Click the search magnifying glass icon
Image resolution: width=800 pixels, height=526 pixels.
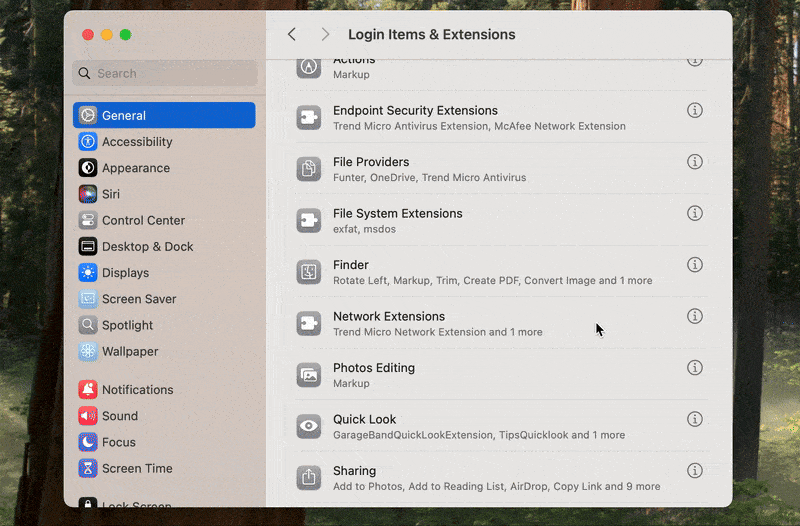pyautogui.click(x=84, y=73)
